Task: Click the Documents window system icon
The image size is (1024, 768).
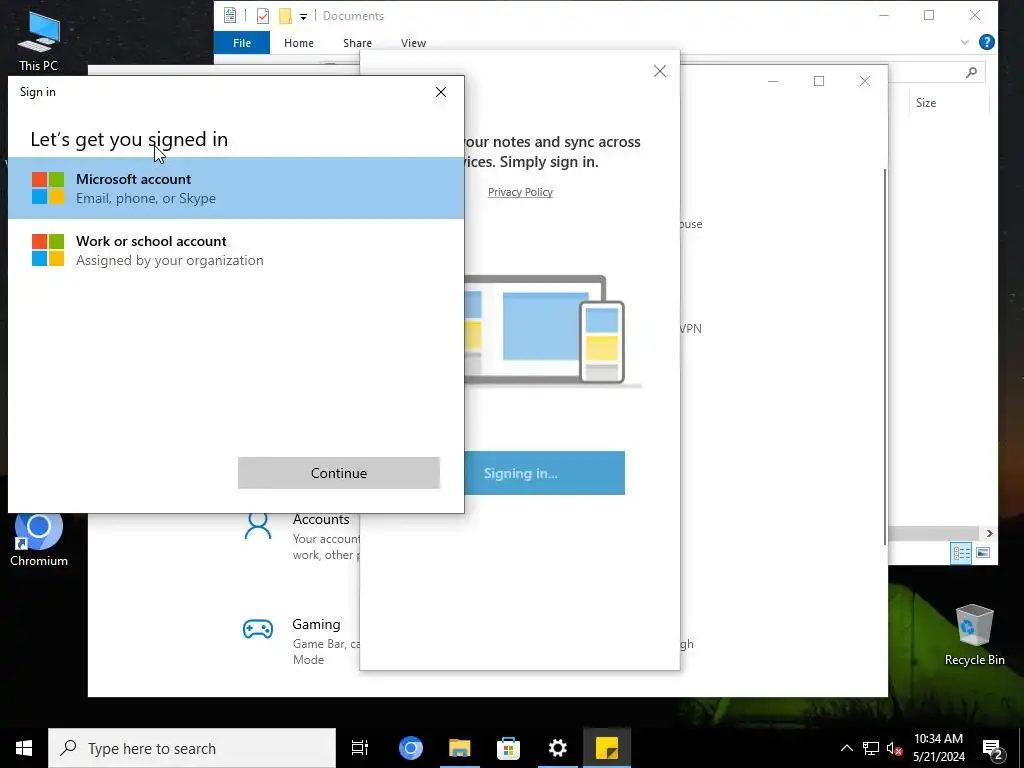Action: (x=229, y=15)
